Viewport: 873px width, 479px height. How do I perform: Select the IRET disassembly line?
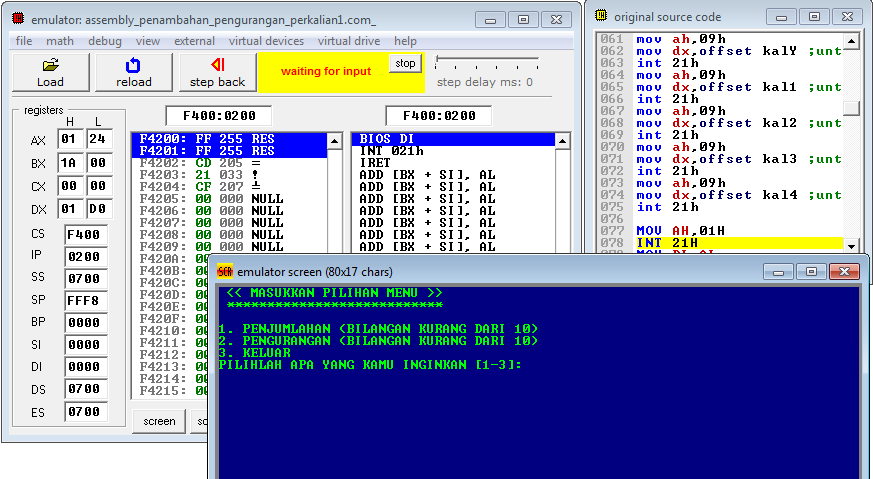pos(453,163)
